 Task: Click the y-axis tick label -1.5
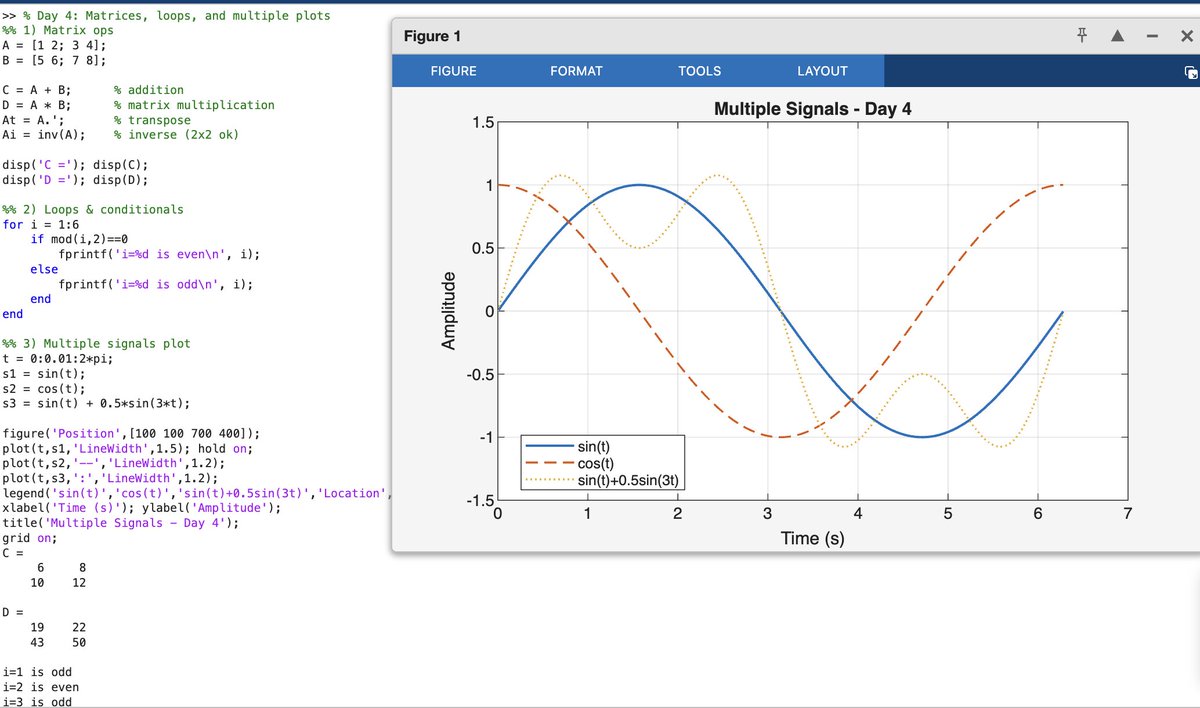click(479, 500)
